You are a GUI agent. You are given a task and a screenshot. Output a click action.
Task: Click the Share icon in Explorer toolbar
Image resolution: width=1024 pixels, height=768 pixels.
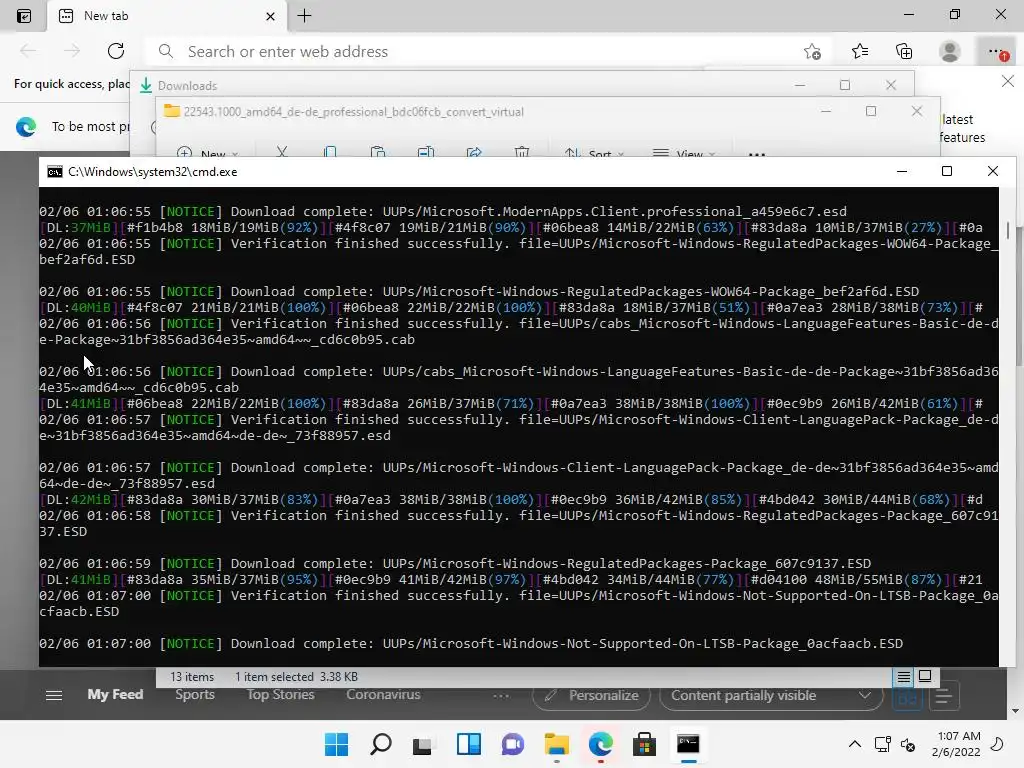(x=474, y=152)
